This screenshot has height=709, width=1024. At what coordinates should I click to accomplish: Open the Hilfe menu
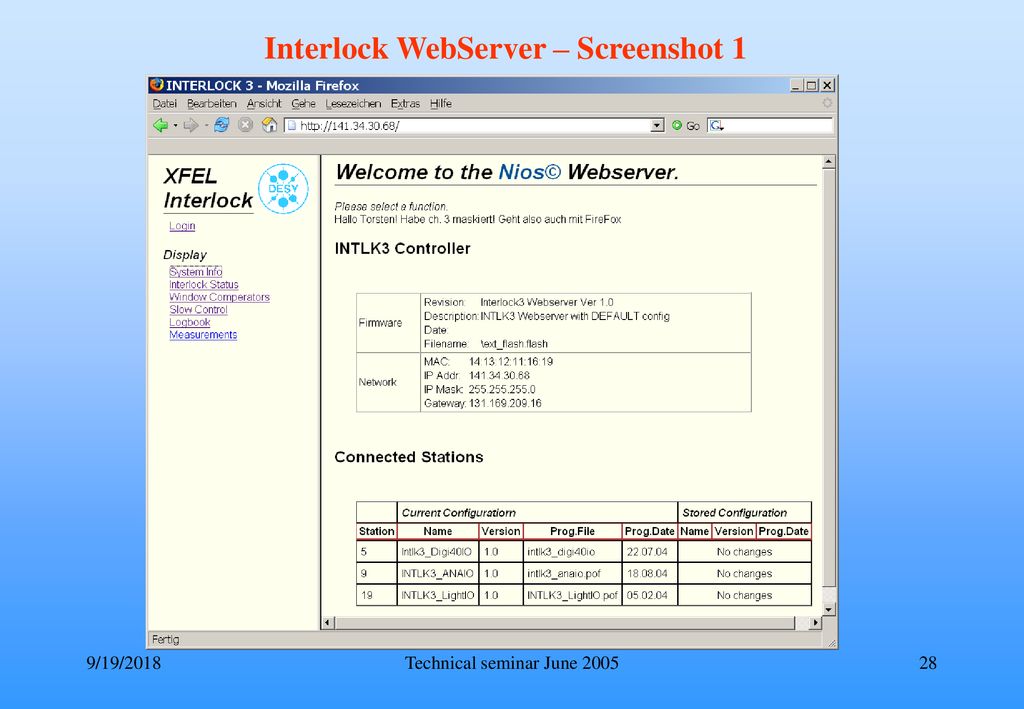[x=441, y=104]
